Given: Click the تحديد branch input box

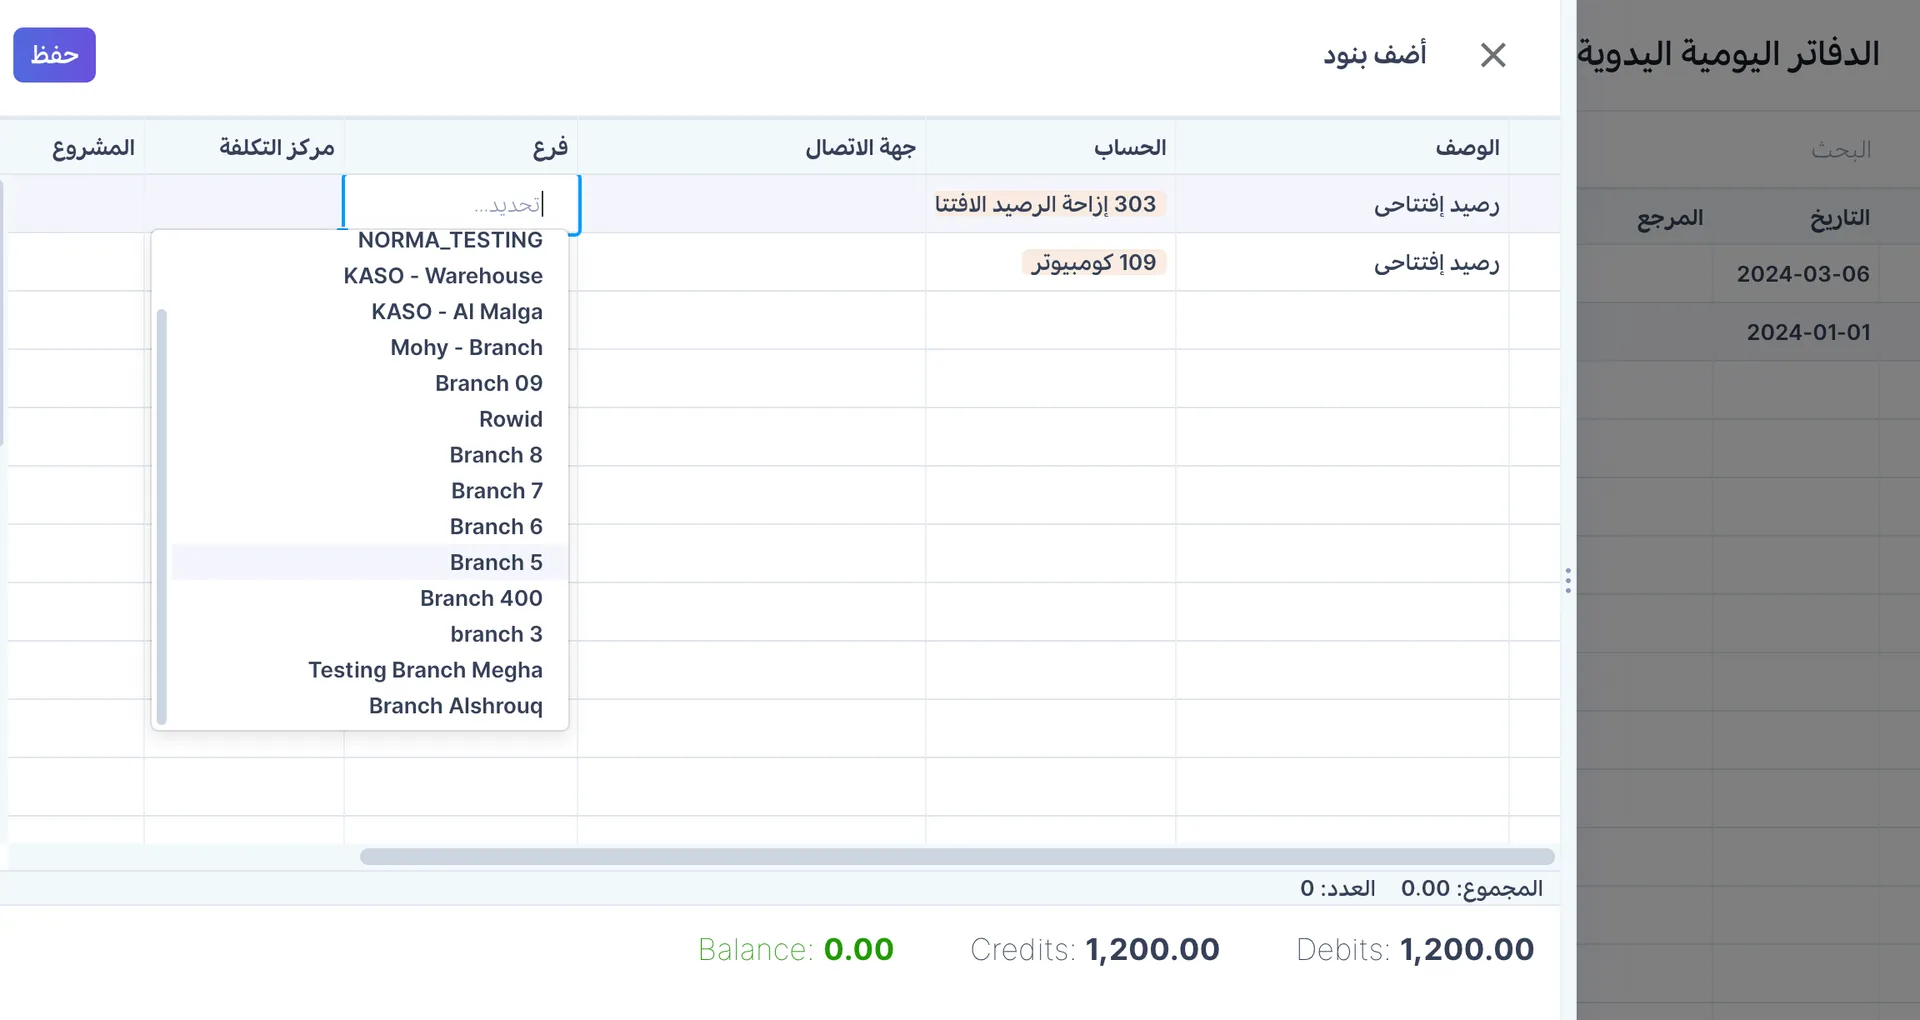Looking at the screenshot, I should coord(462,203).
